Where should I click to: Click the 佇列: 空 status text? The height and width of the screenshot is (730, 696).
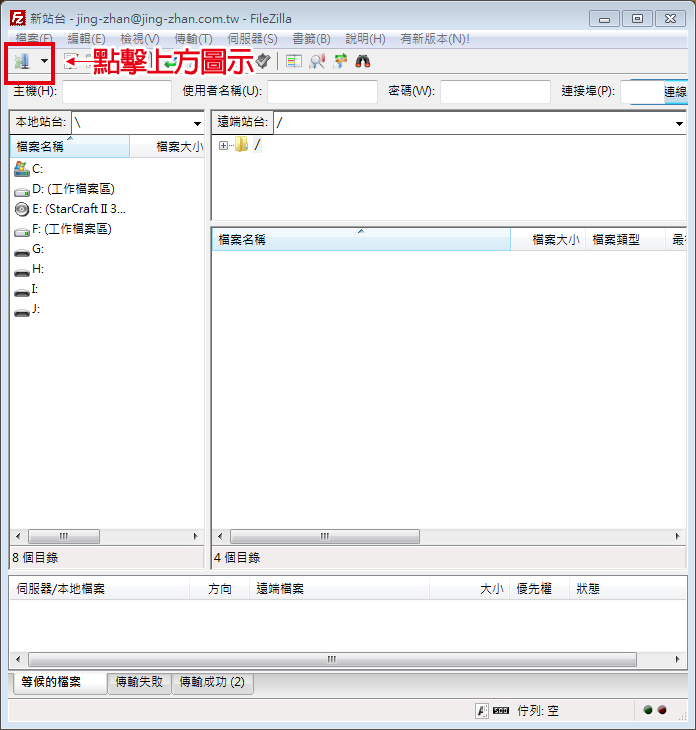pyautogui.click(x=538, y=711)
